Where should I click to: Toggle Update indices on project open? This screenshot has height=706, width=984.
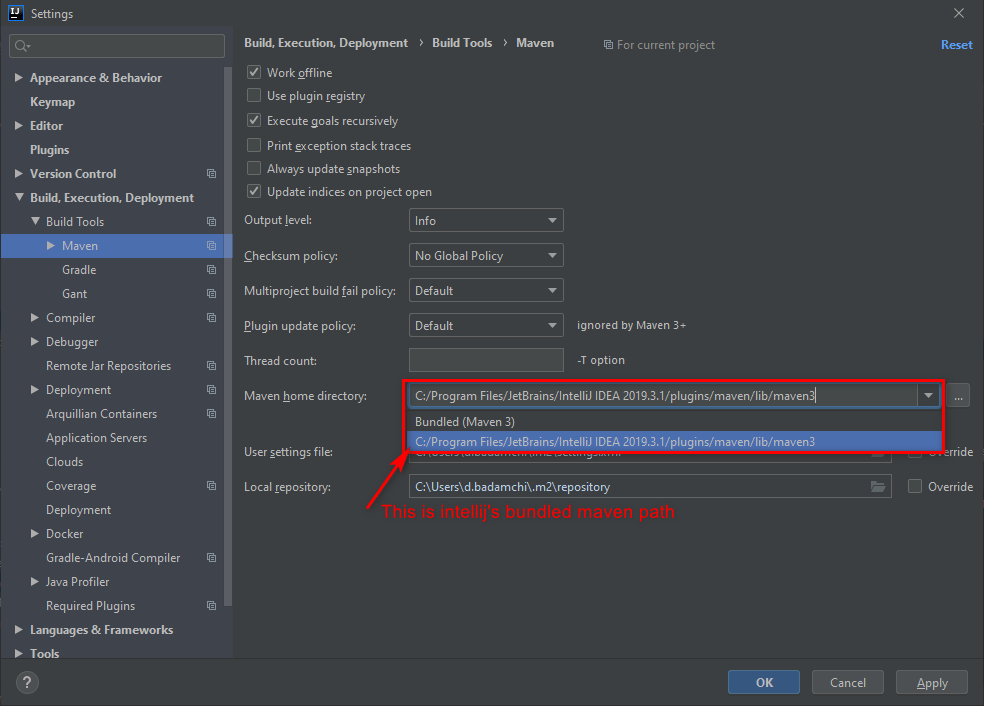point(254,191)
